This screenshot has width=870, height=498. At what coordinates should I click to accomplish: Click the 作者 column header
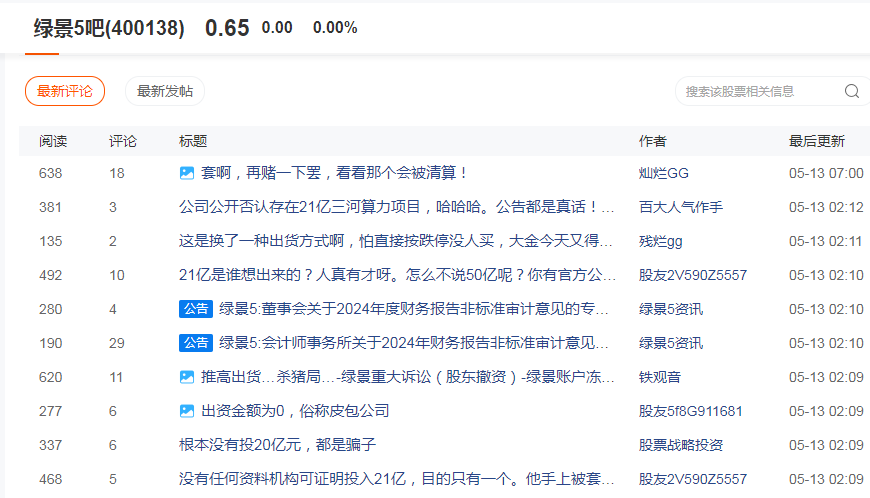point(652,141)
